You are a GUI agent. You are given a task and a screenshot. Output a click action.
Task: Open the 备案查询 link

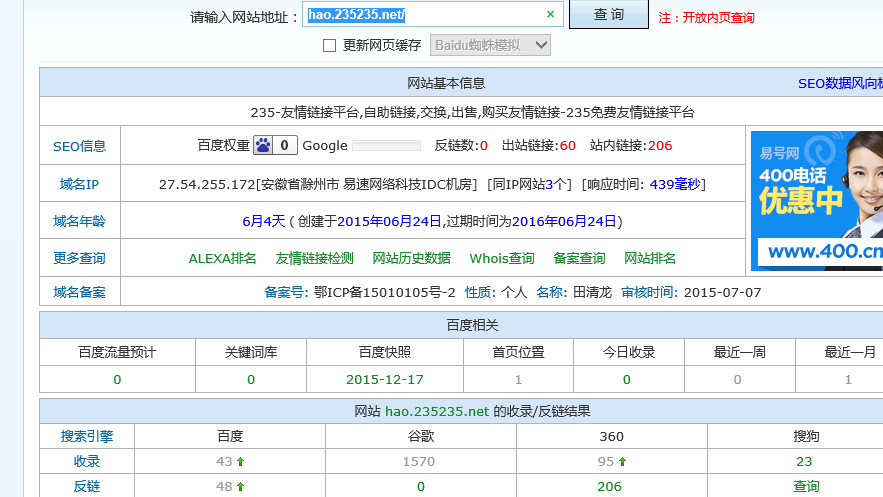click(x=579, y=258)
